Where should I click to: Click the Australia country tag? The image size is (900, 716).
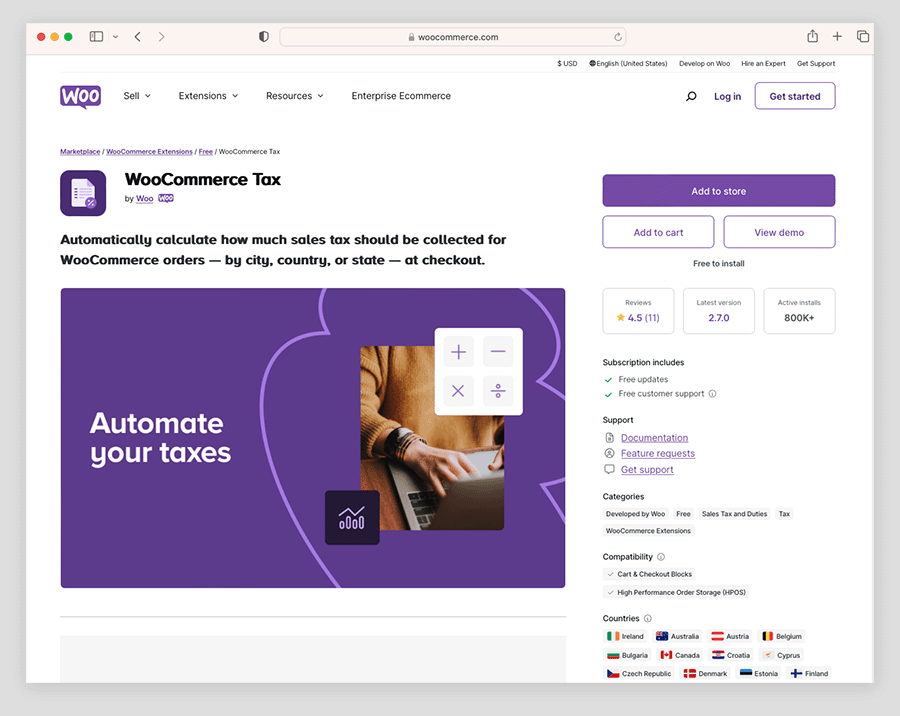tap(677, 636)
